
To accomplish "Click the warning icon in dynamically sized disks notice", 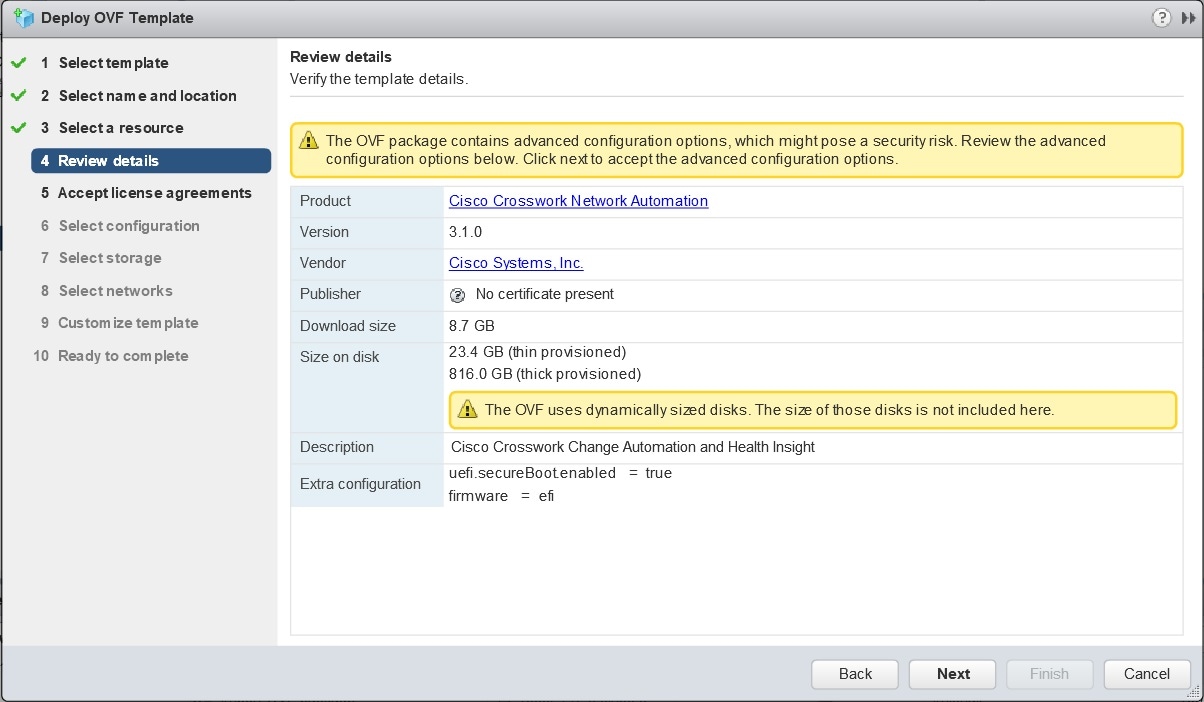I will point(467,409).
